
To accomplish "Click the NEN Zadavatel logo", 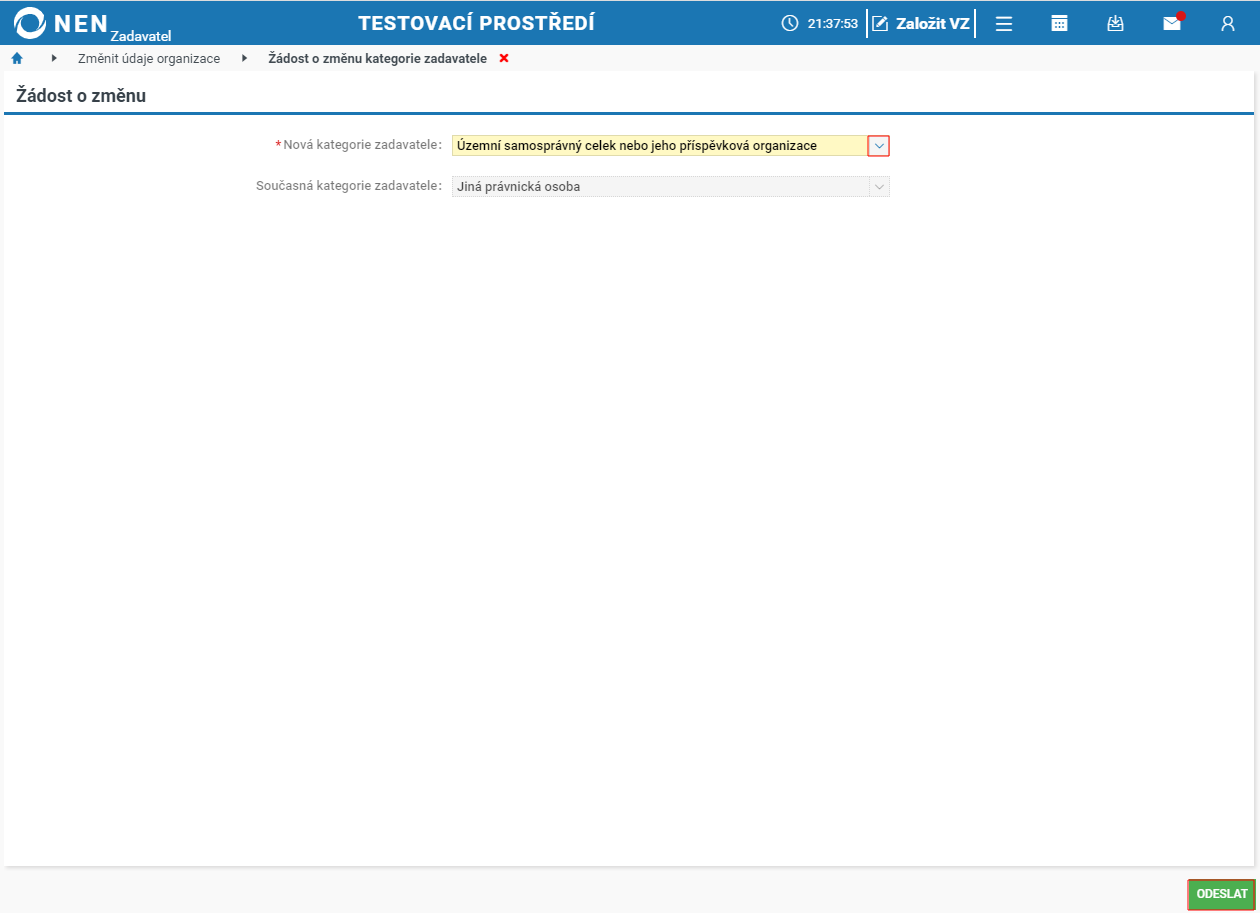I will [93, 23].
